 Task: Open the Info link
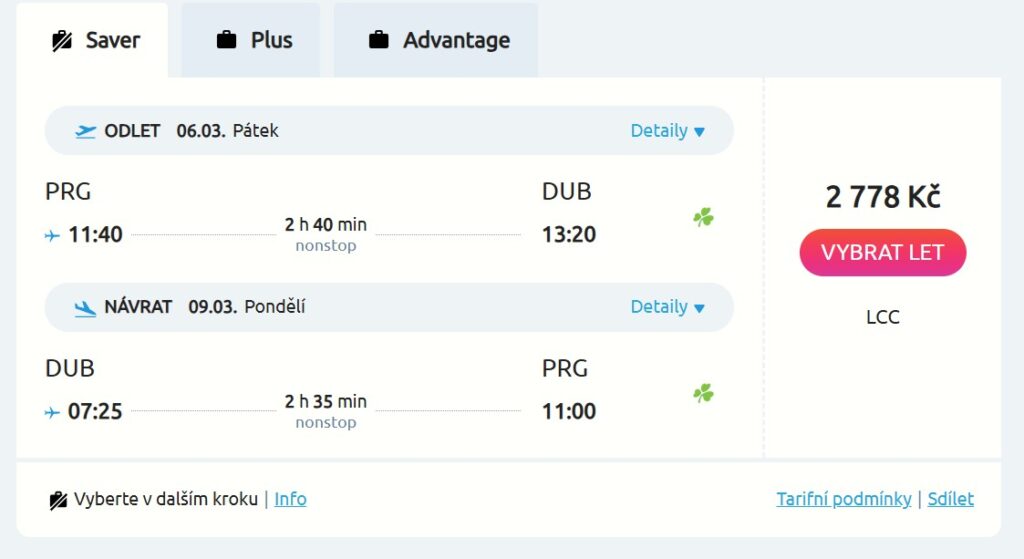pyautogui.click(x=290, y=499)
